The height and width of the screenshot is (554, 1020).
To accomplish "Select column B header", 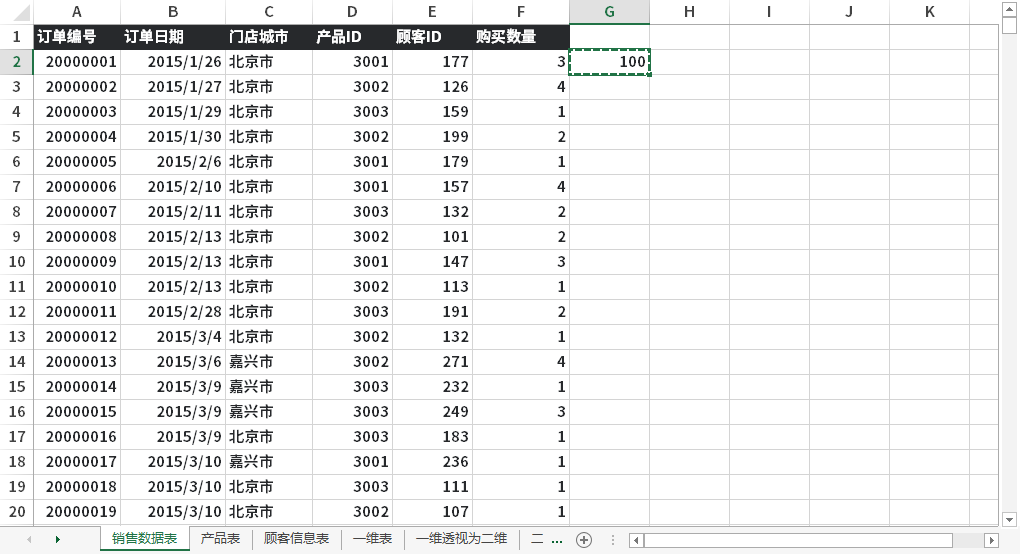I will (173, 12).
